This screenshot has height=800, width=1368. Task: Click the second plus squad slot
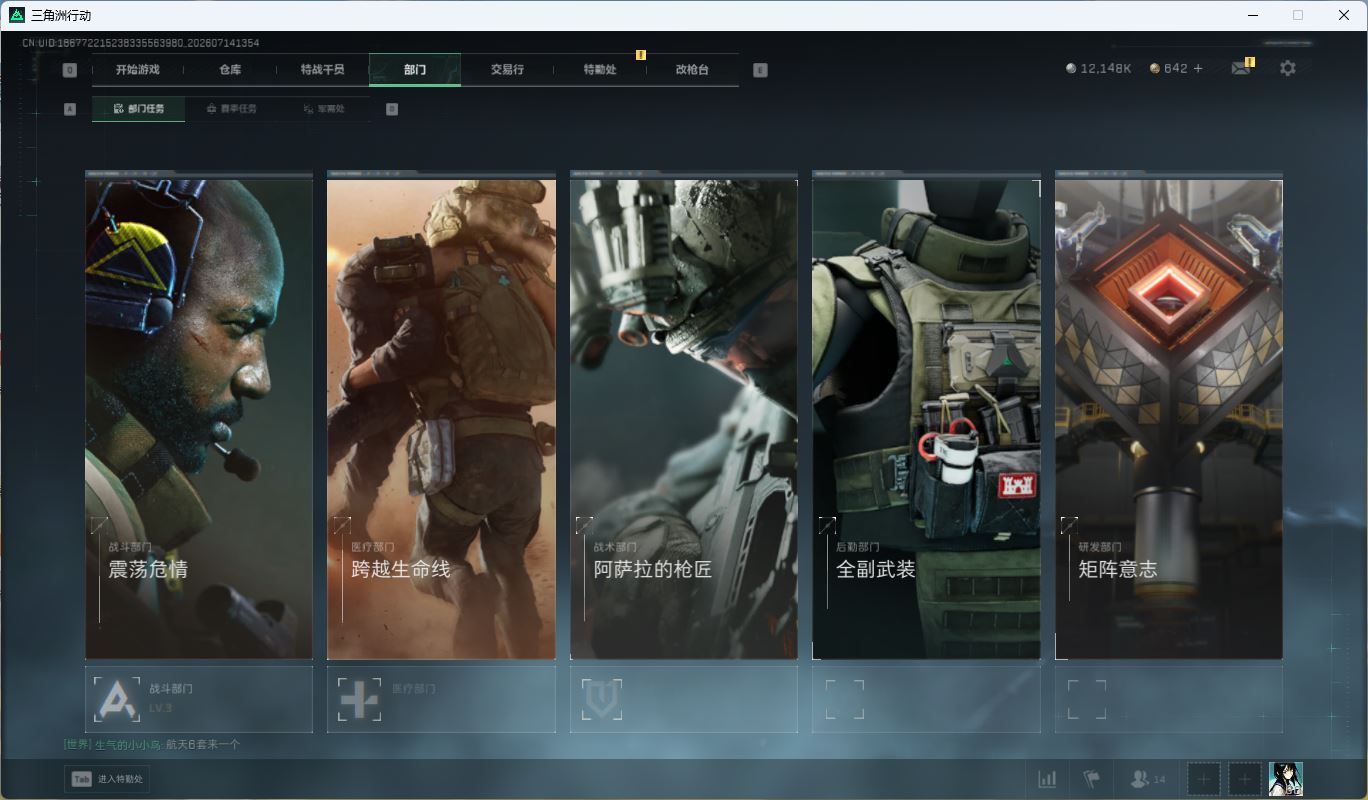(x=1244, y=779)
